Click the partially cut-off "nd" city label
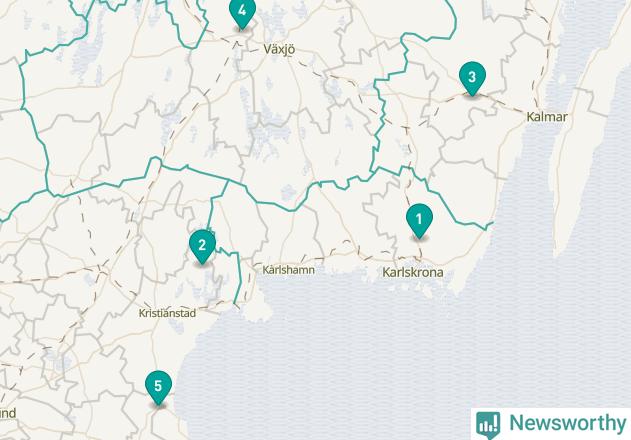Viewport: 631px width, 440px height. point(8,413)
